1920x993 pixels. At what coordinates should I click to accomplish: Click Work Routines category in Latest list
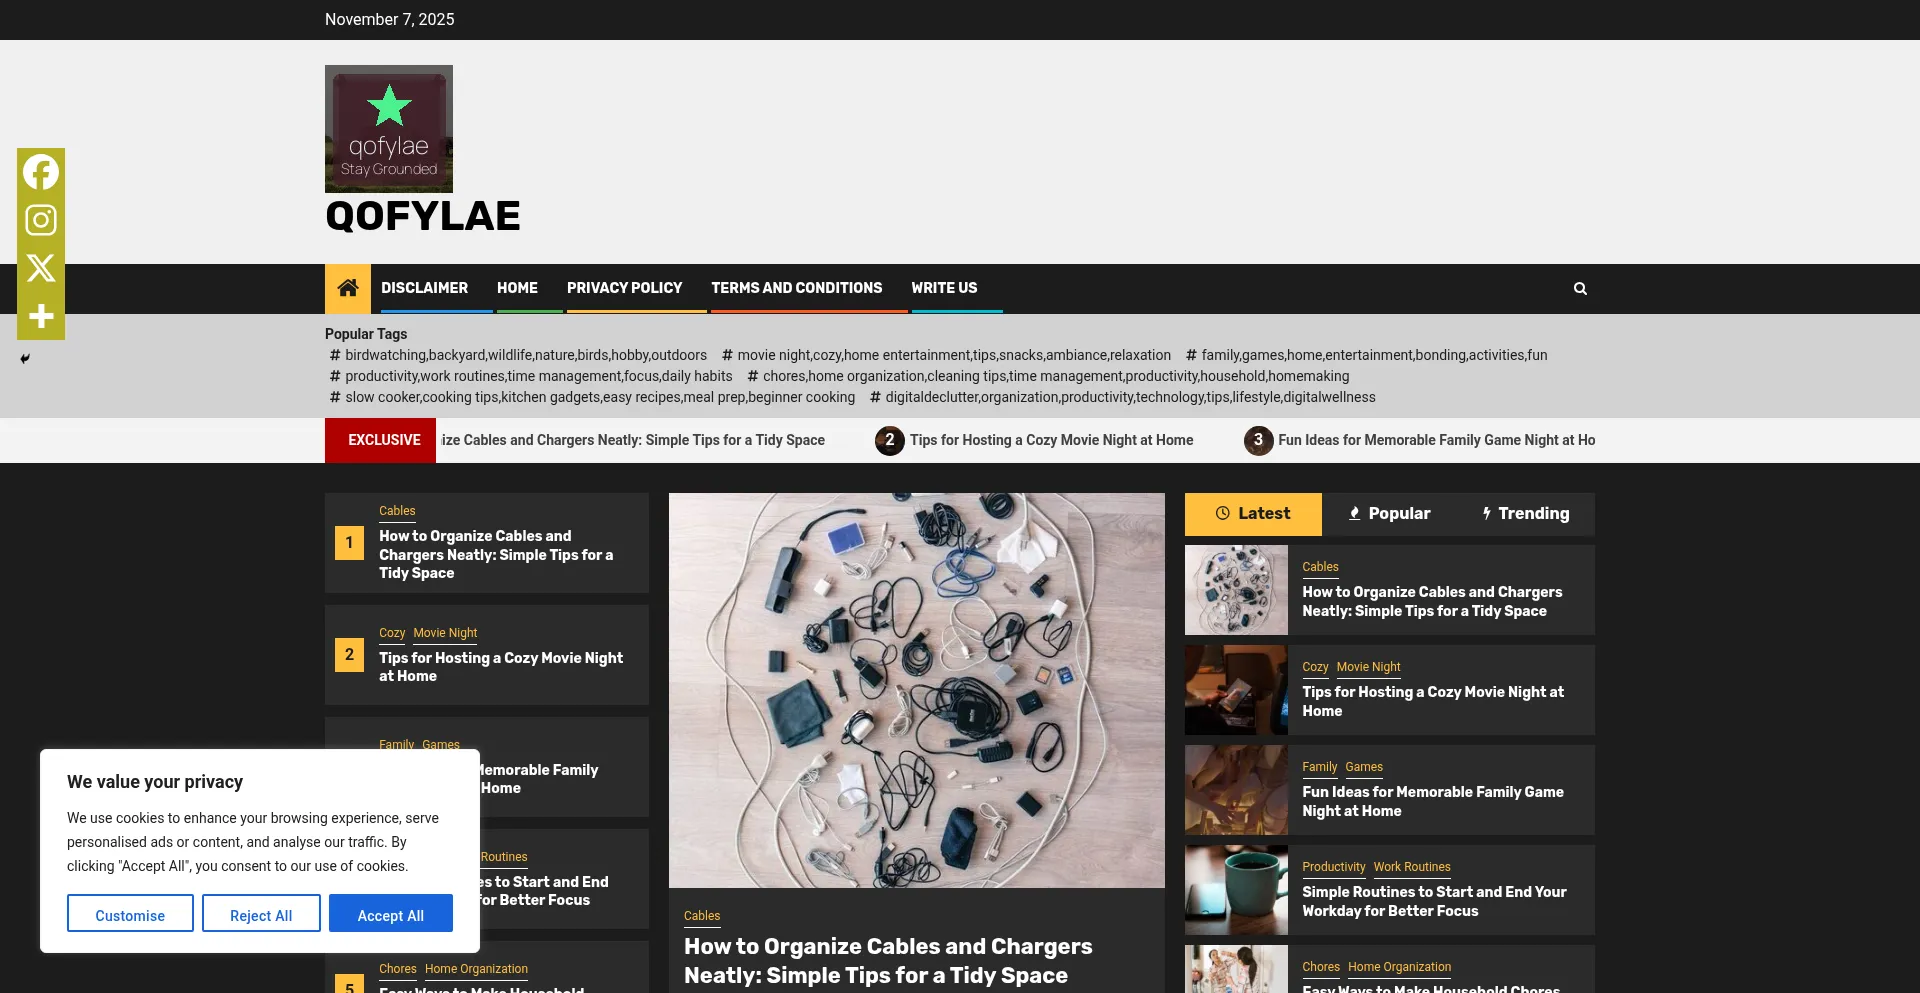coord(1412,867)
